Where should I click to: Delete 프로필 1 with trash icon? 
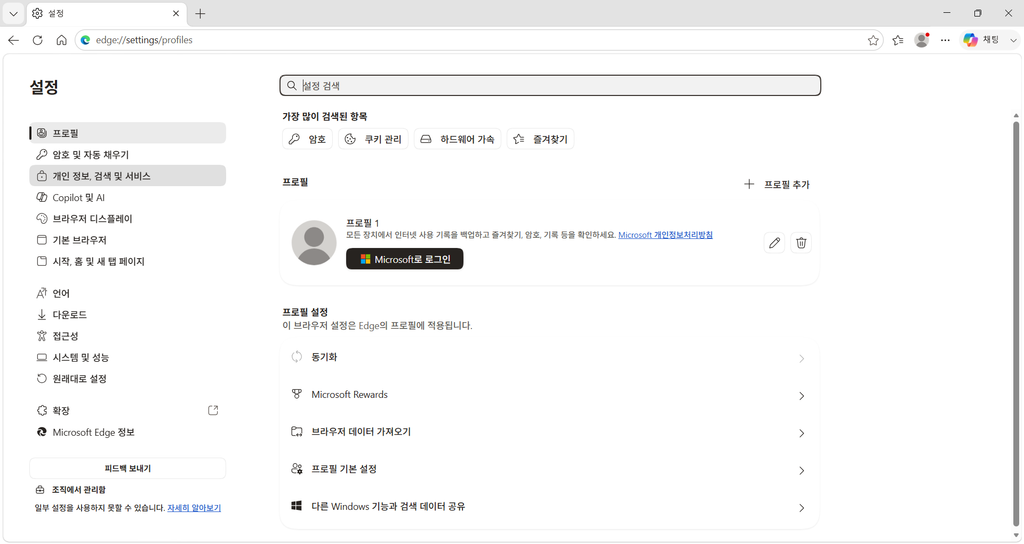801,243
